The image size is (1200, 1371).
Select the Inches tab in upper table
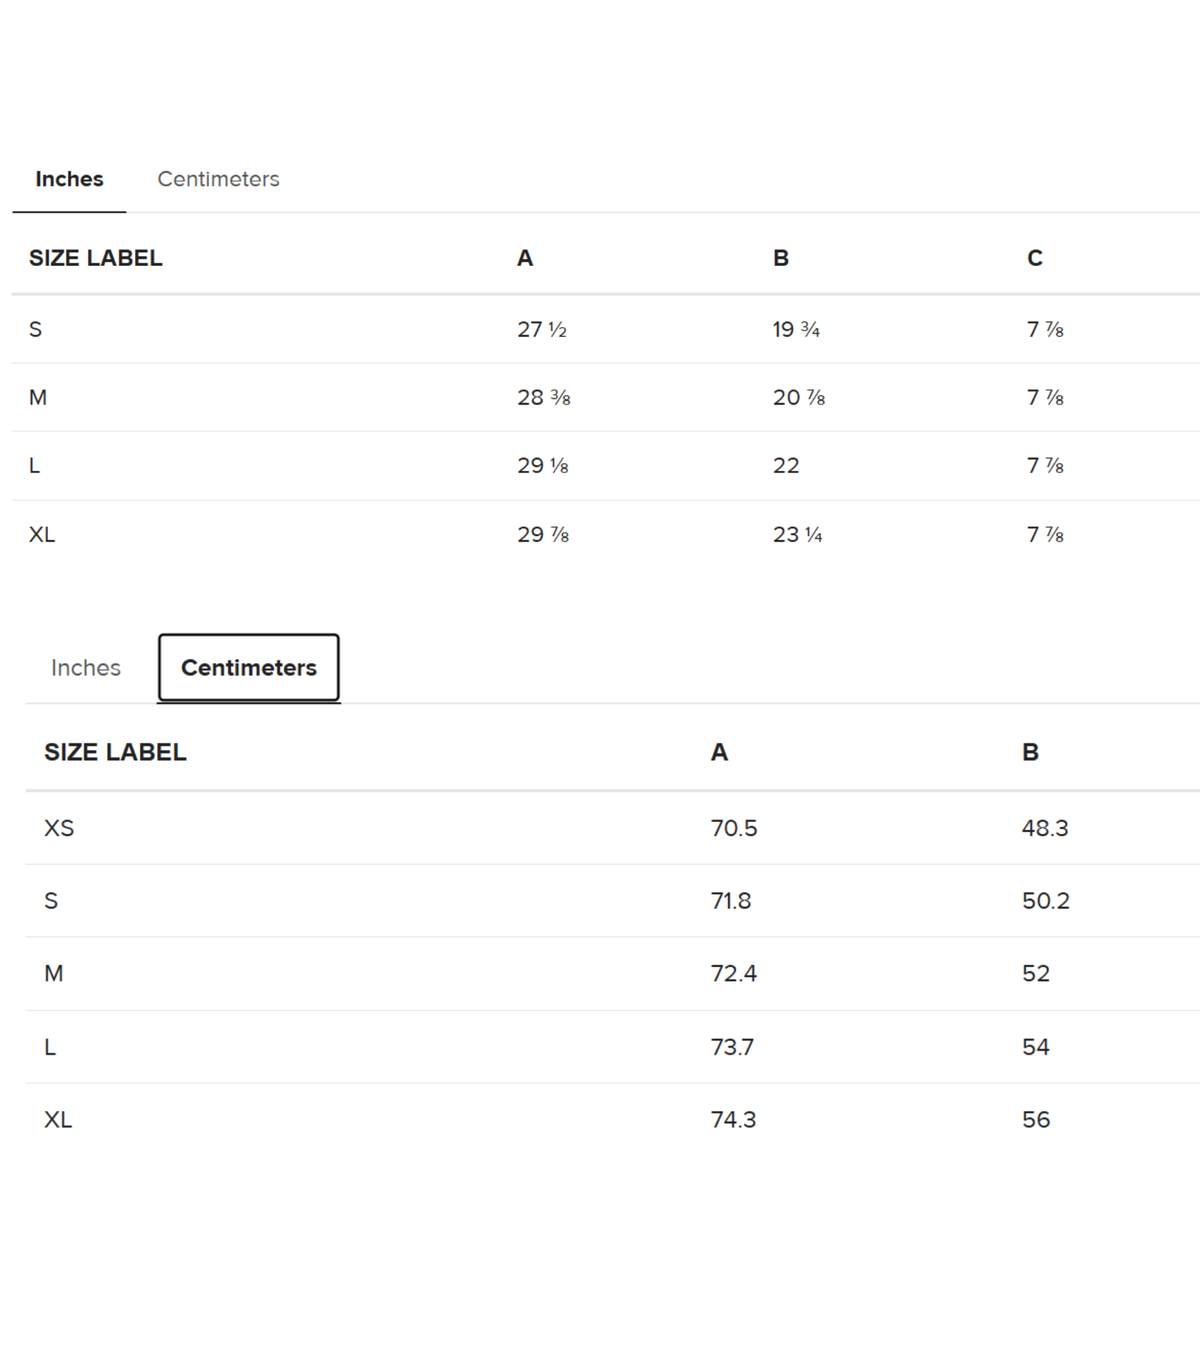pos(69,179)
